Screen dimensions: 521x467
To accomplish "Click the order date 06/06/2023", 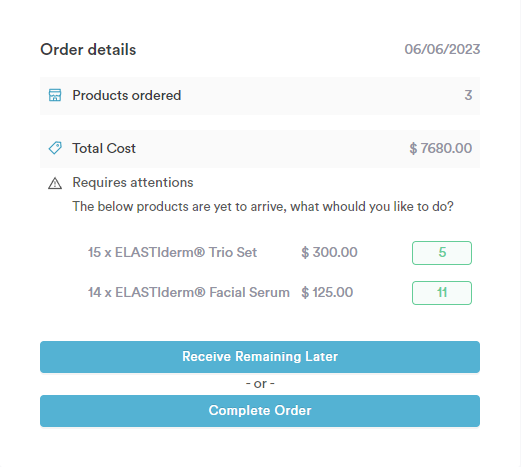I will point(442,49).
